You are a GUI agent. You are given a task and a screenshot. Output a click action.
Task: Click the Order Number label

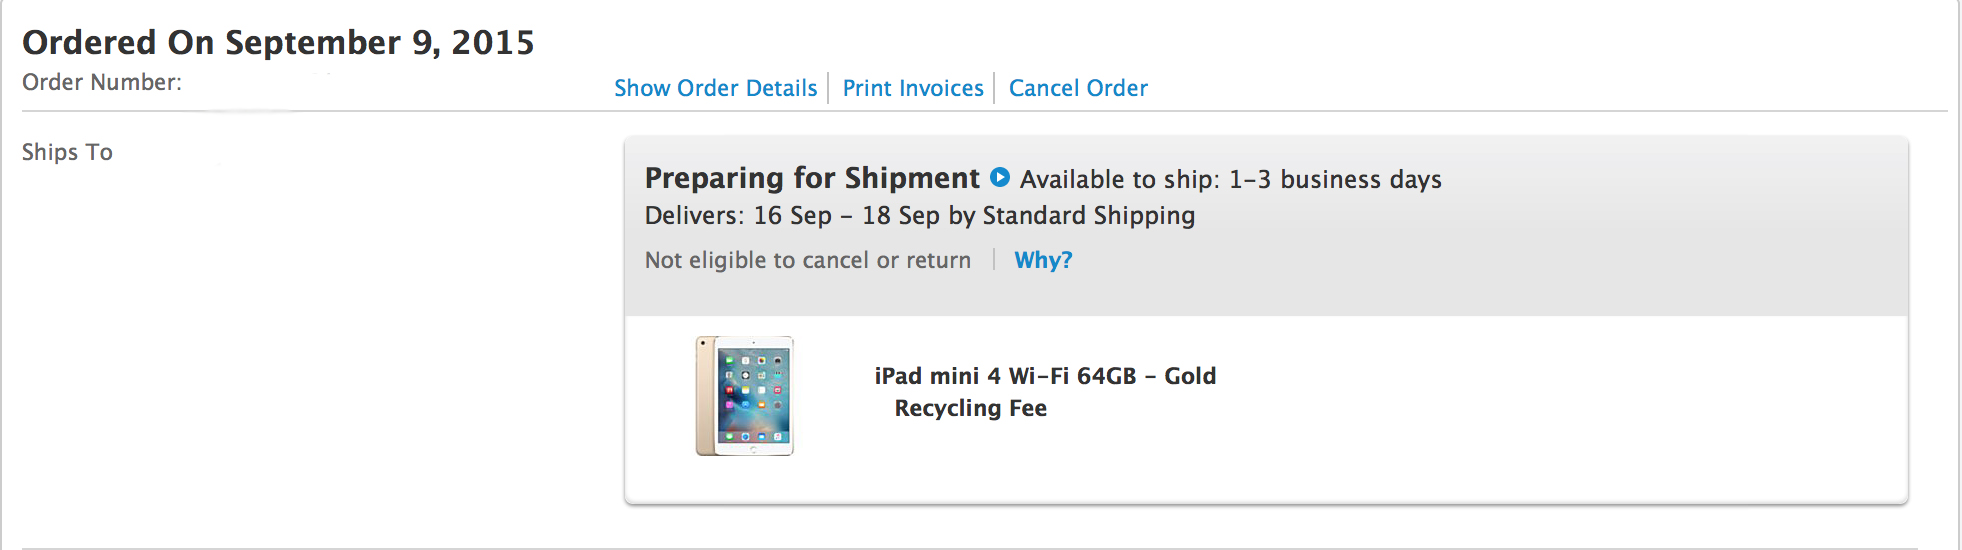point(102,82)
